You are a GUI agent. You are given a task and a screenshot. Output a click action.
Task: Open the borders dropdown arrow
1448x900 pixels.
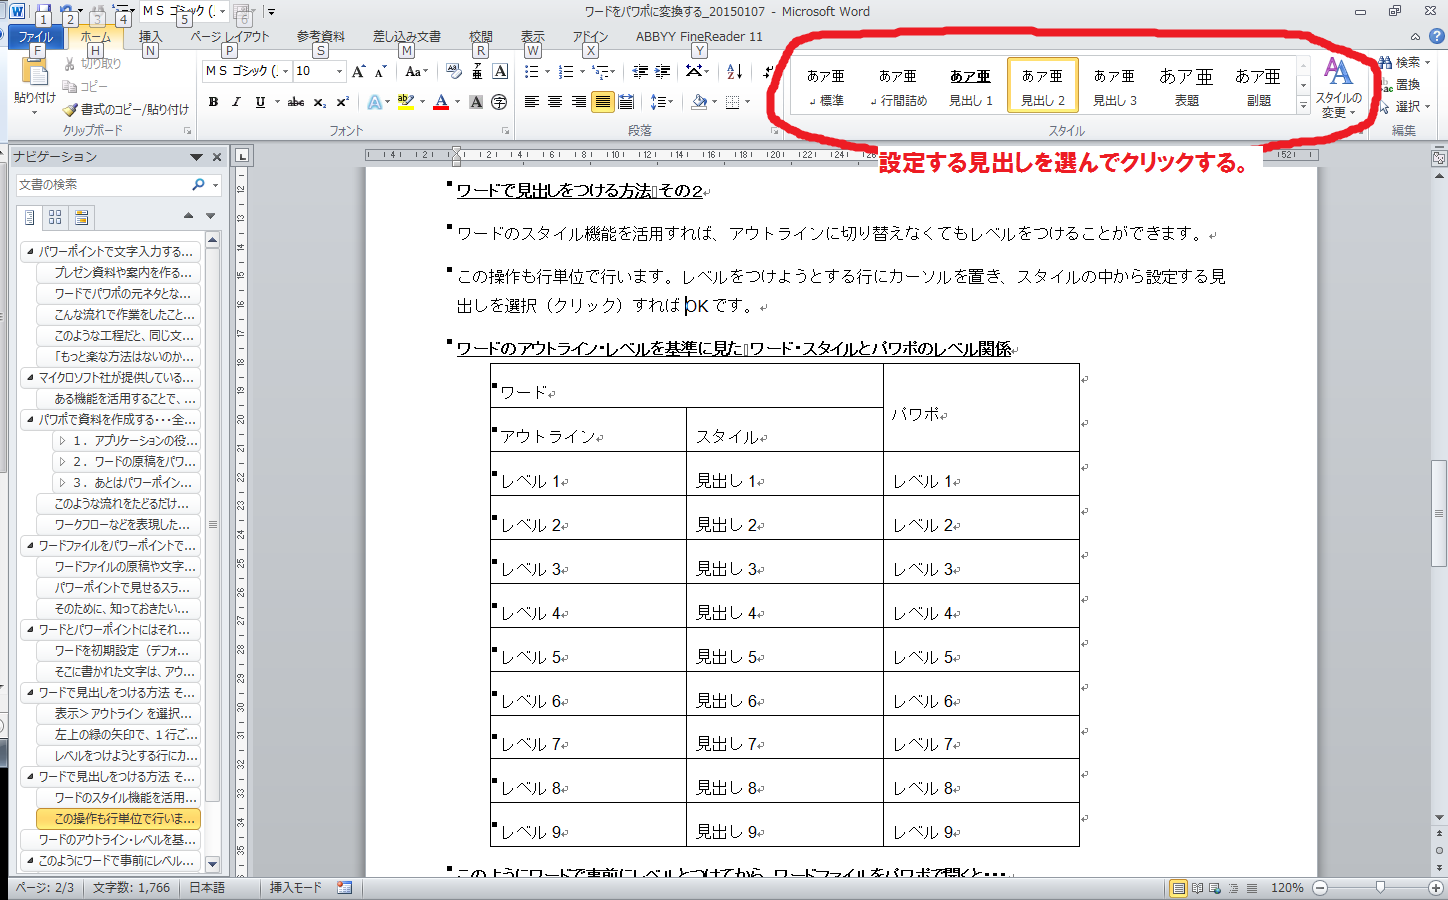[x=748, y=102]
